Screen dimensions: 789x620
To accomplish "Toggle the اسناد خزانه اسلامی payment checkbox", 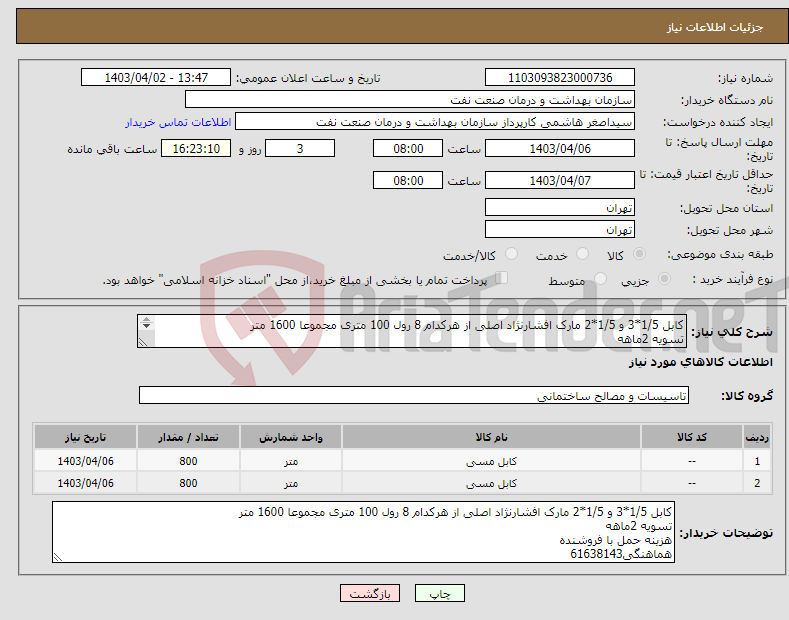I will tap(502, 278).
